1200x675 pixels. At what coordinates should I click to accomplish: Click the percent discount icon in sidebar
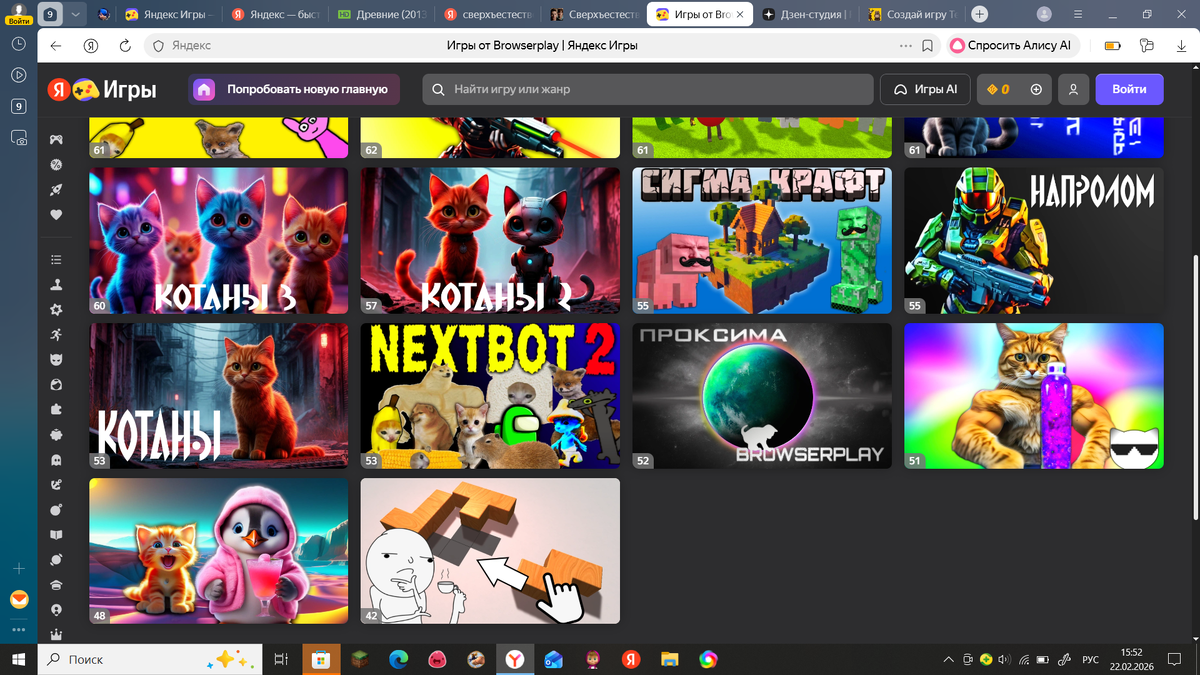point(56,164)
